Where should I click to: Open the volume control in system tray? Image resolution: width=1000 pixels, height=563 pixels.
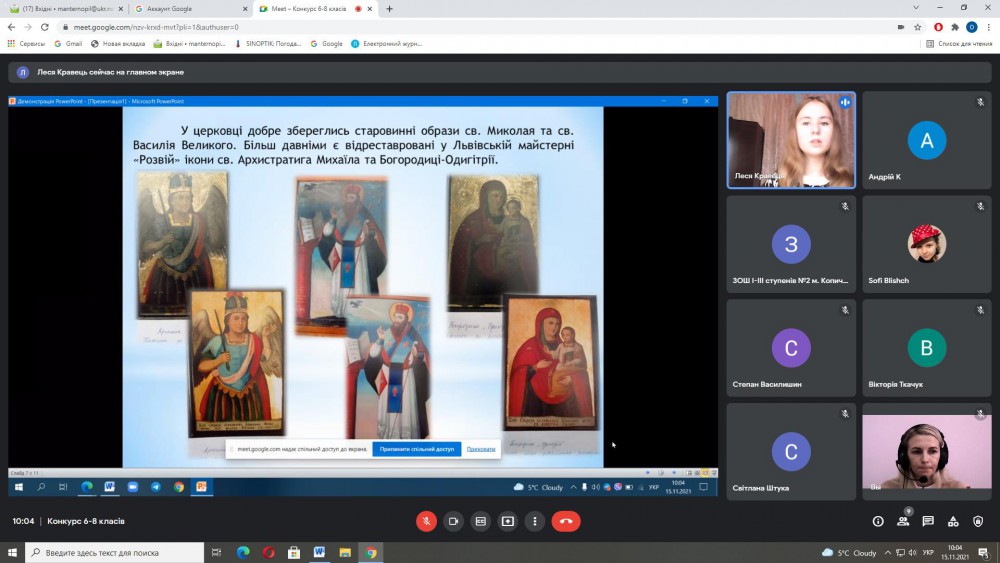(x=913, y=553)
